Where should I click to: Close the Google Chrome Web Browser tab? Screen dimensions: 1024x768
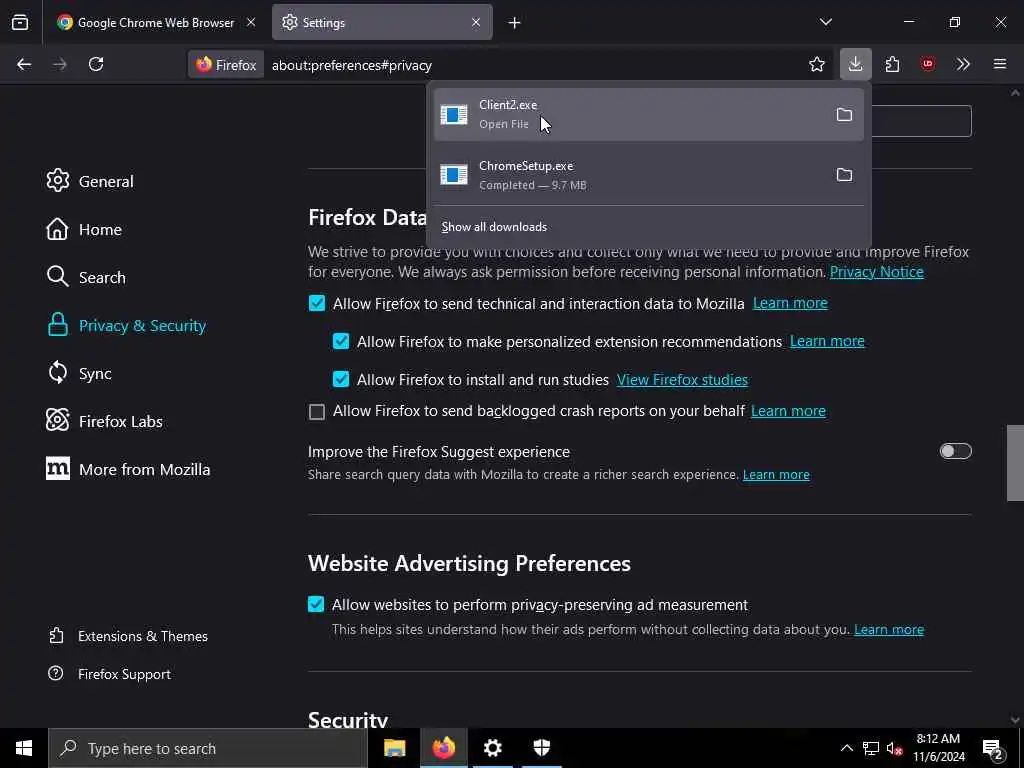click(x=251, y=22)
